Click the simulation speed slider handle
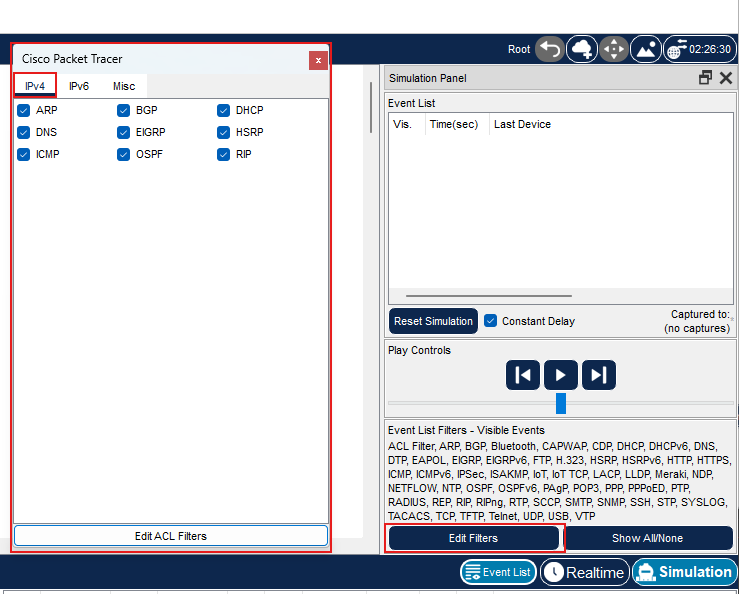739x594 pixels. pyautogui.click(x=561, y=403)
